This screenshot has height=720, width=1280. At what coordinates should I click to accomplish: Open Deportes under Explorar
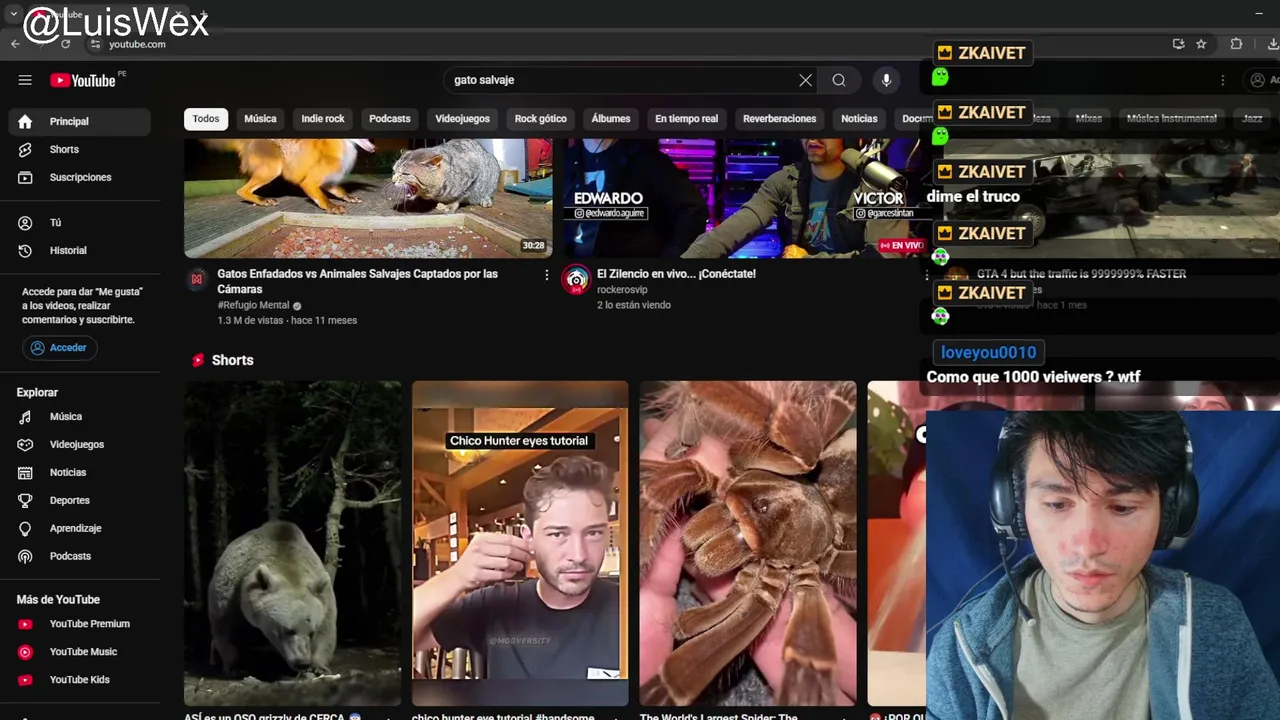tap(80, 501)
